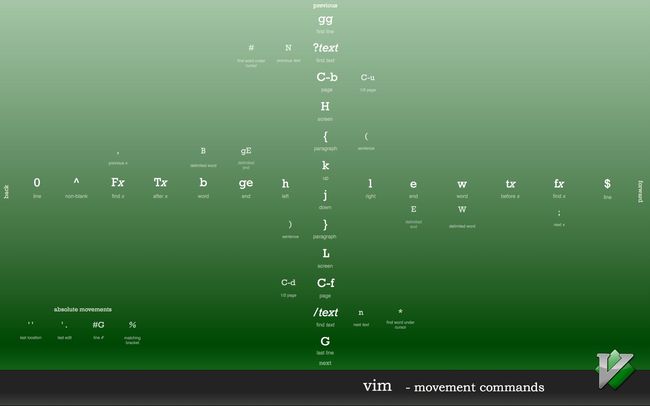Screen dimensions: 650x406
Task: Select the capital "H" screen command
Action: pos(325,107)
